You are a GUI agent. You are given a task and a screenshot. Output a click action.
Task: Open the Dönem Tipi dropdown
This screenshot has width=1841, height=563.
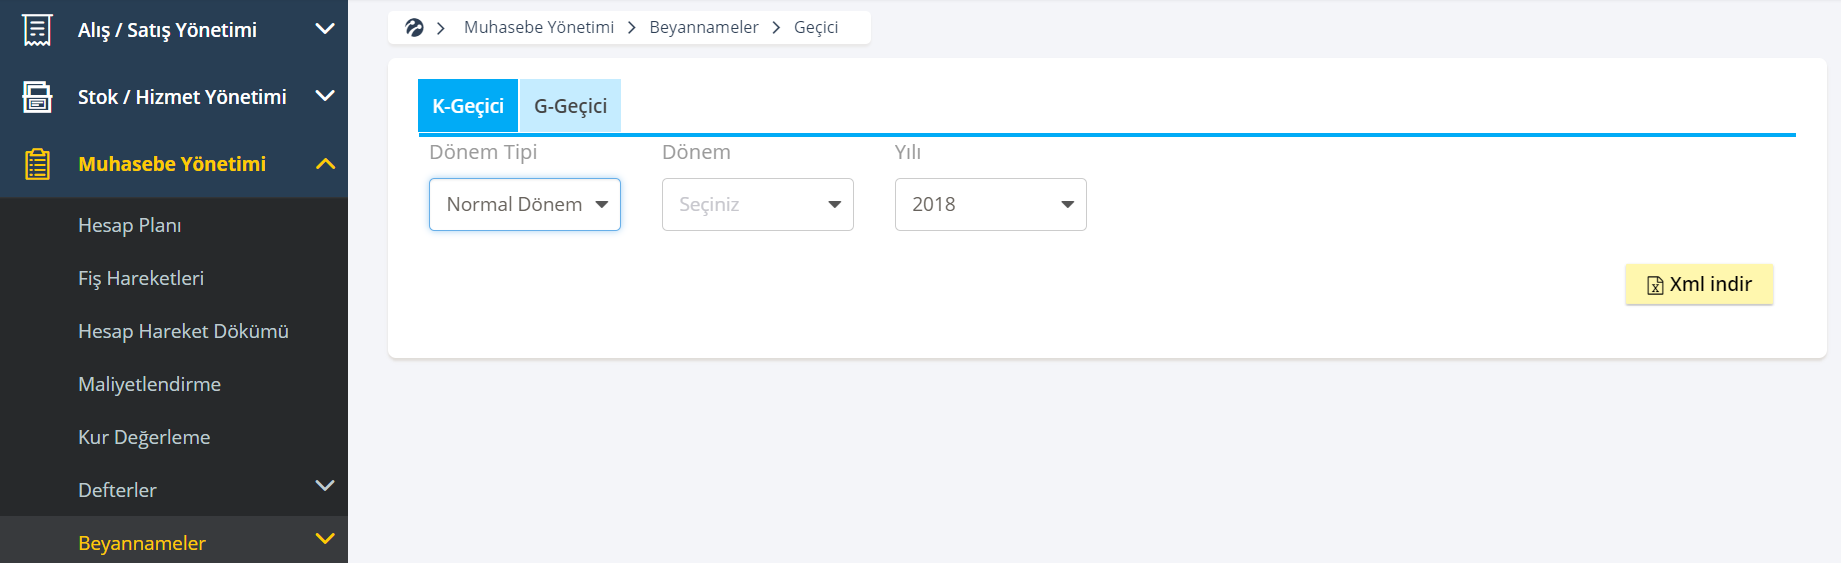click(525, 204)
